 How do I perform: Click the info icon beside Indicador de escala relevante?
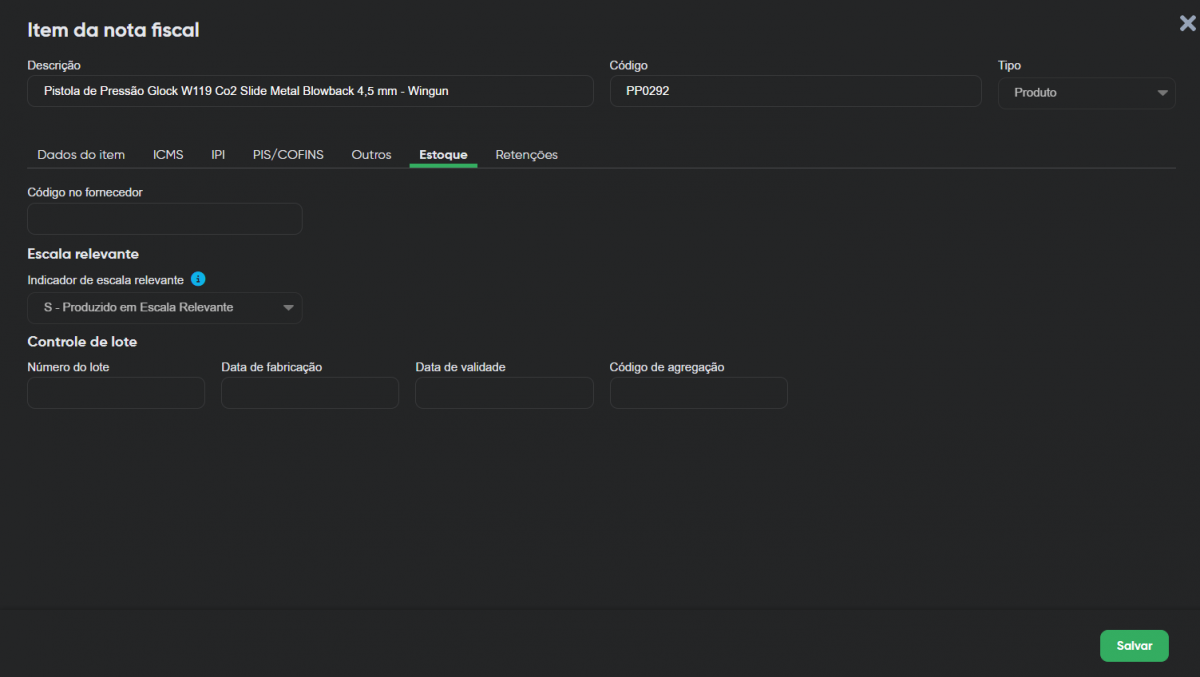(198, 279)
